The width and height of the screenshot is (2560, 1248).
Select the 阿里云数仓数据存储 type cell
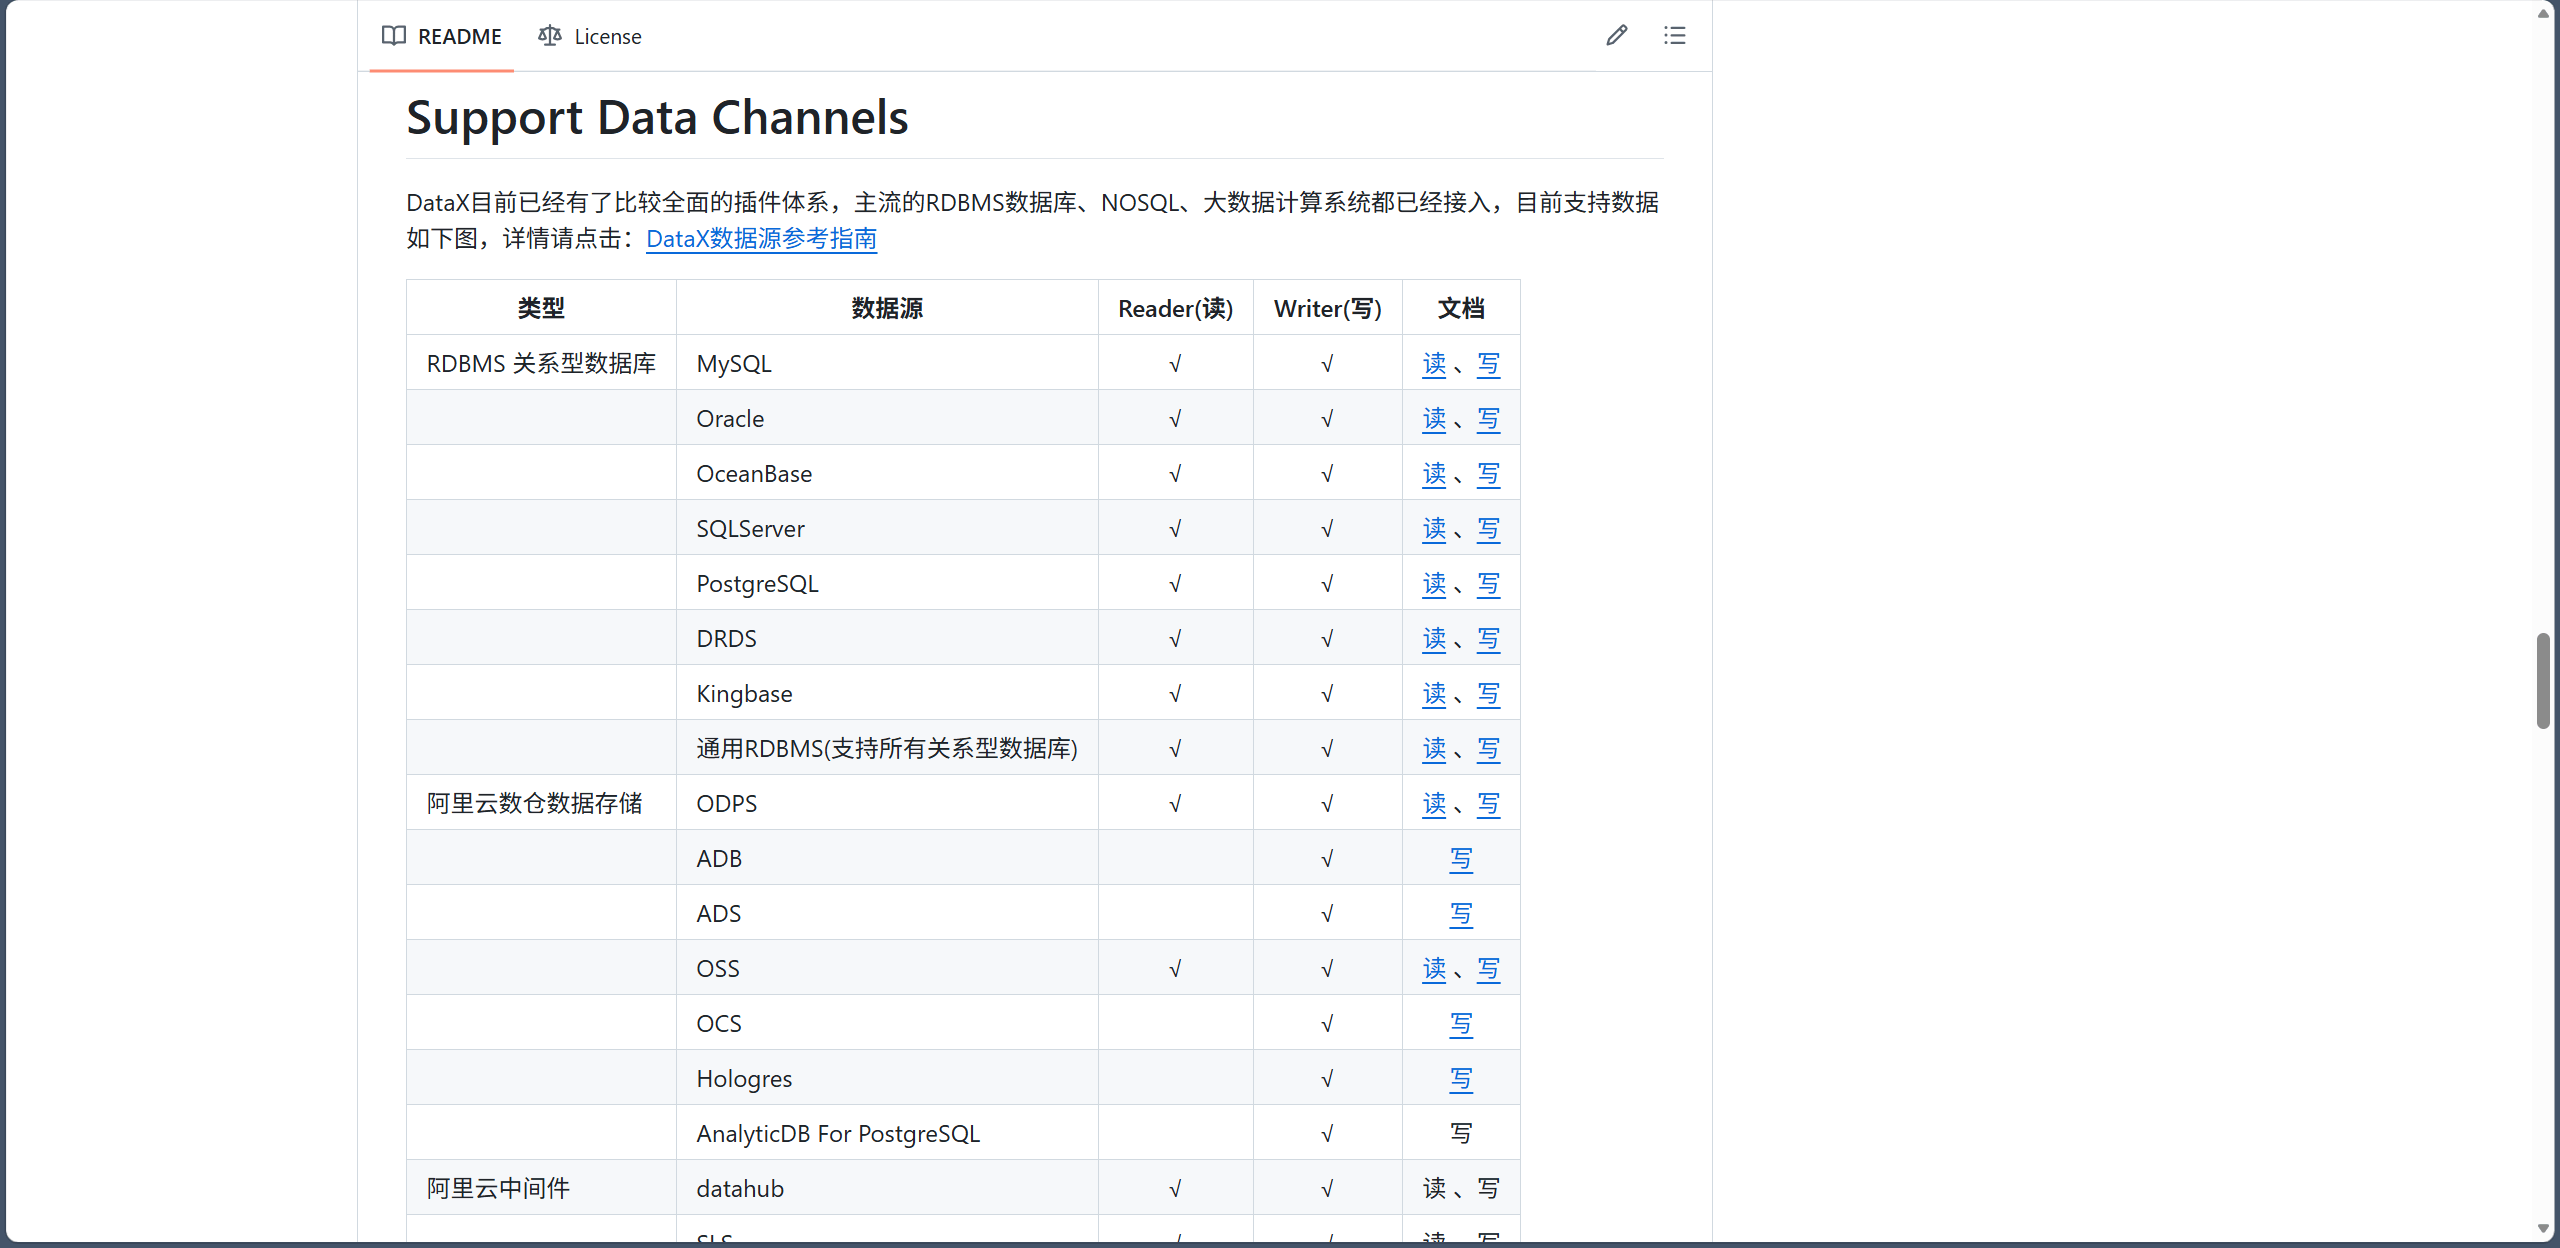tap(541, 803)
